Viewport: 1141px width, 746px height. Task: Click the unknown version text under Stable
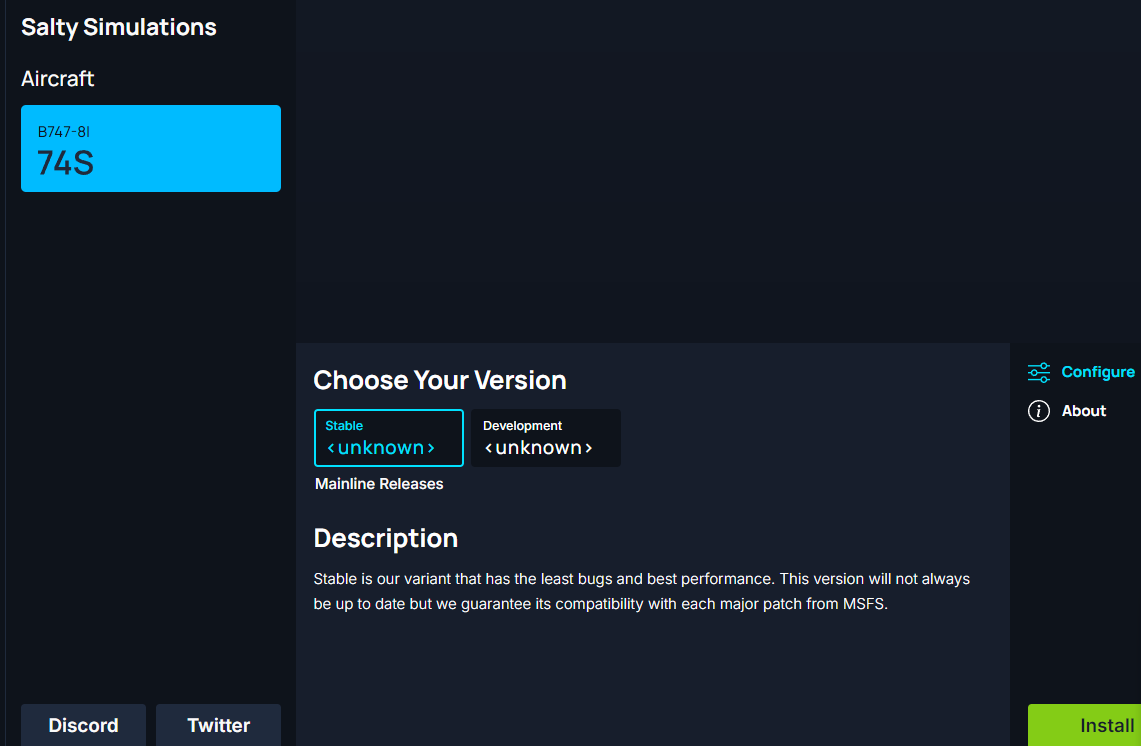click(381, 448)
